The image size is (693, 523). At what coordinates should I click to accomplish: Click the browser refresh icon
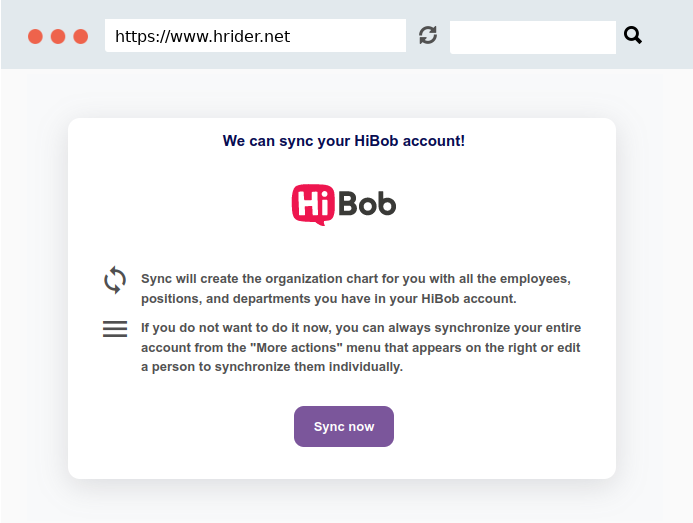point(428,35)
